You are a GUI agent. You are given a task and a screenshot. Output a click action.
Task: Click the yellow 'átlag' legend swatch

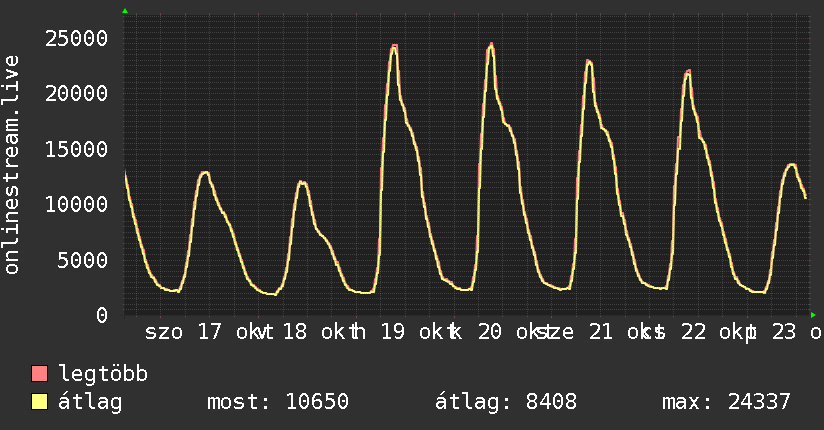[39, 402]
